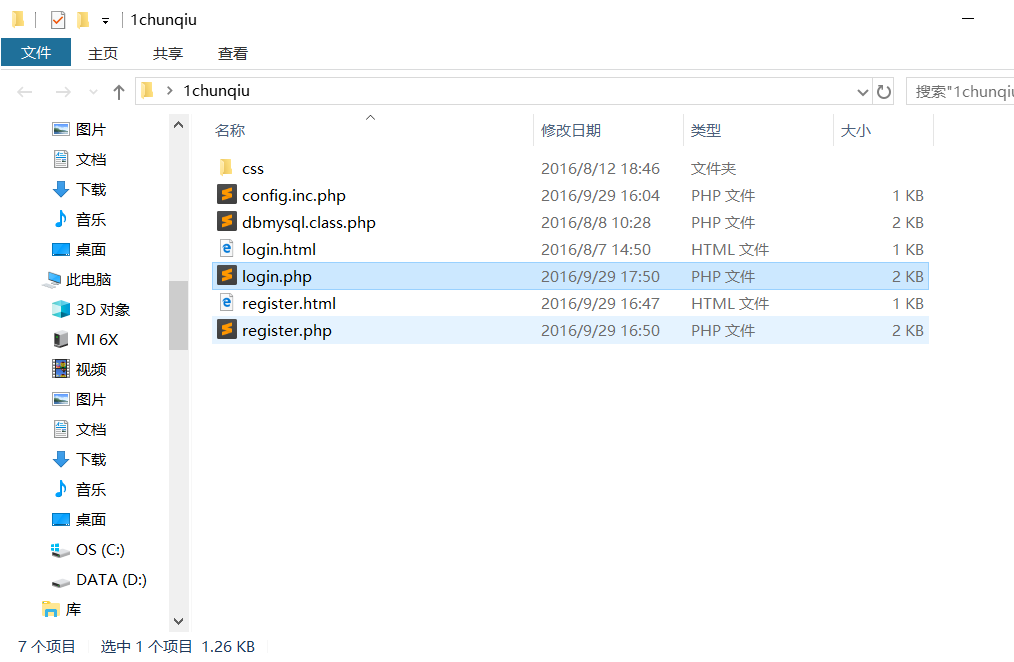The width and height of the screenshot is (1014, 662).
Task: Click the back navigation arrow
Action: [x=25, y=92]
